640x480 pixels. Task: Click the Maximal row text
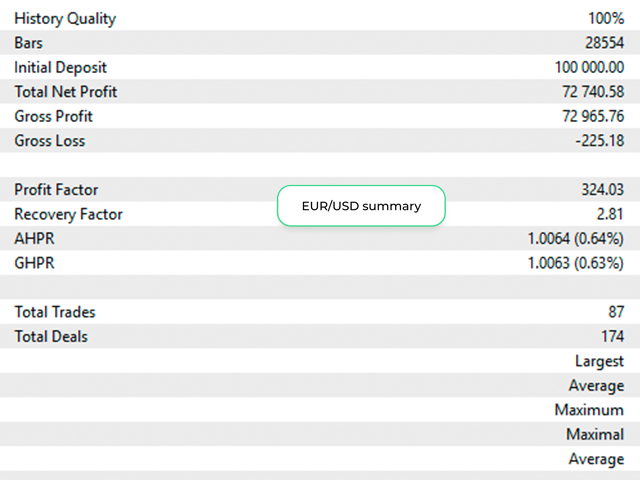595,435
